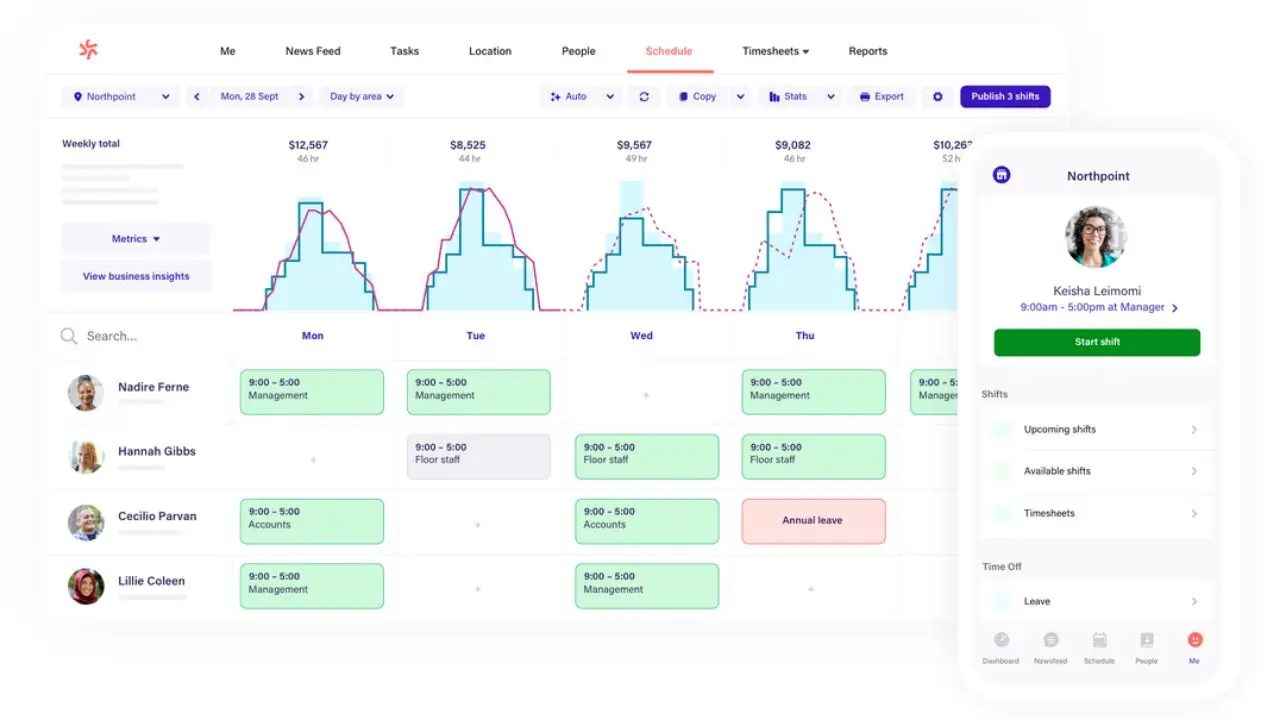
Task: Open the schedule refresh icon
Action: point(644,96)
